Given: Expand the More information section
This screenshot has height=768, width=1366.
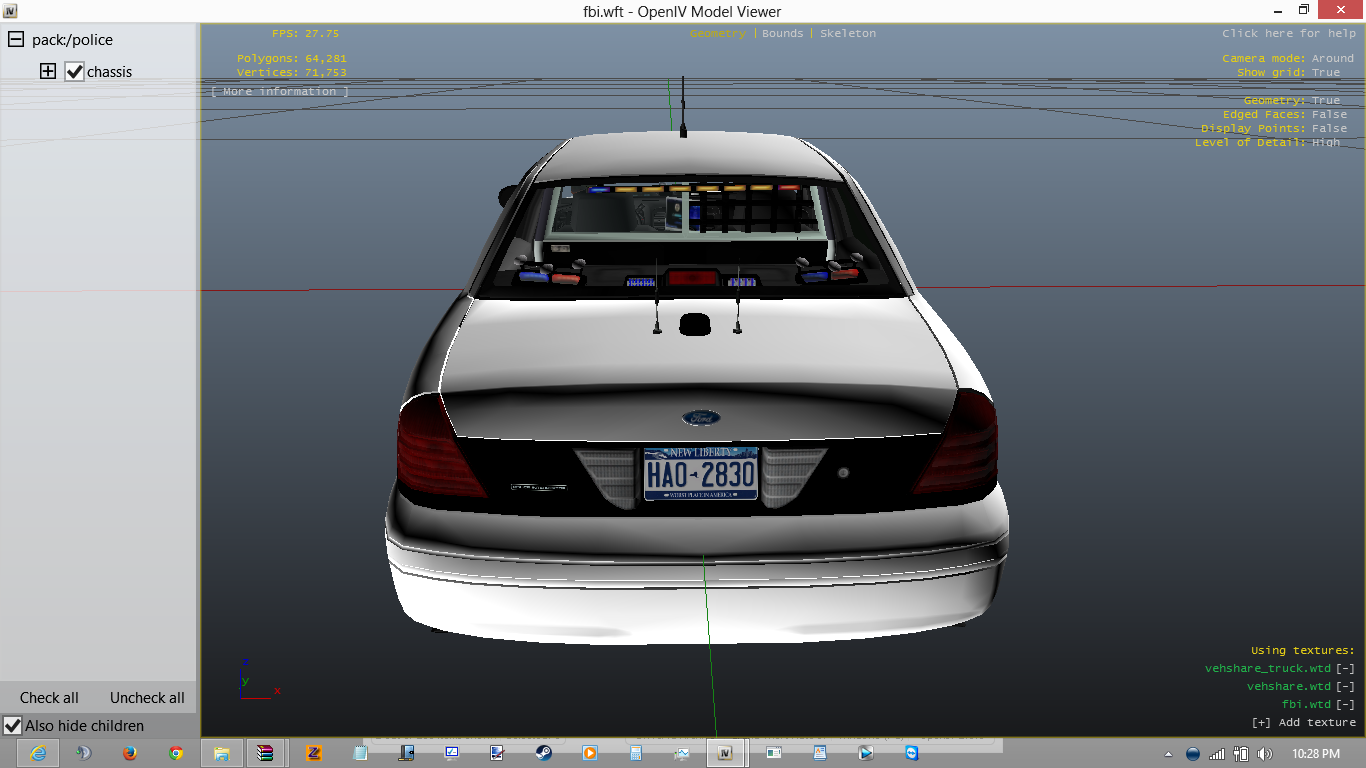Looking at the screenshot, I should tap(280, 91).
